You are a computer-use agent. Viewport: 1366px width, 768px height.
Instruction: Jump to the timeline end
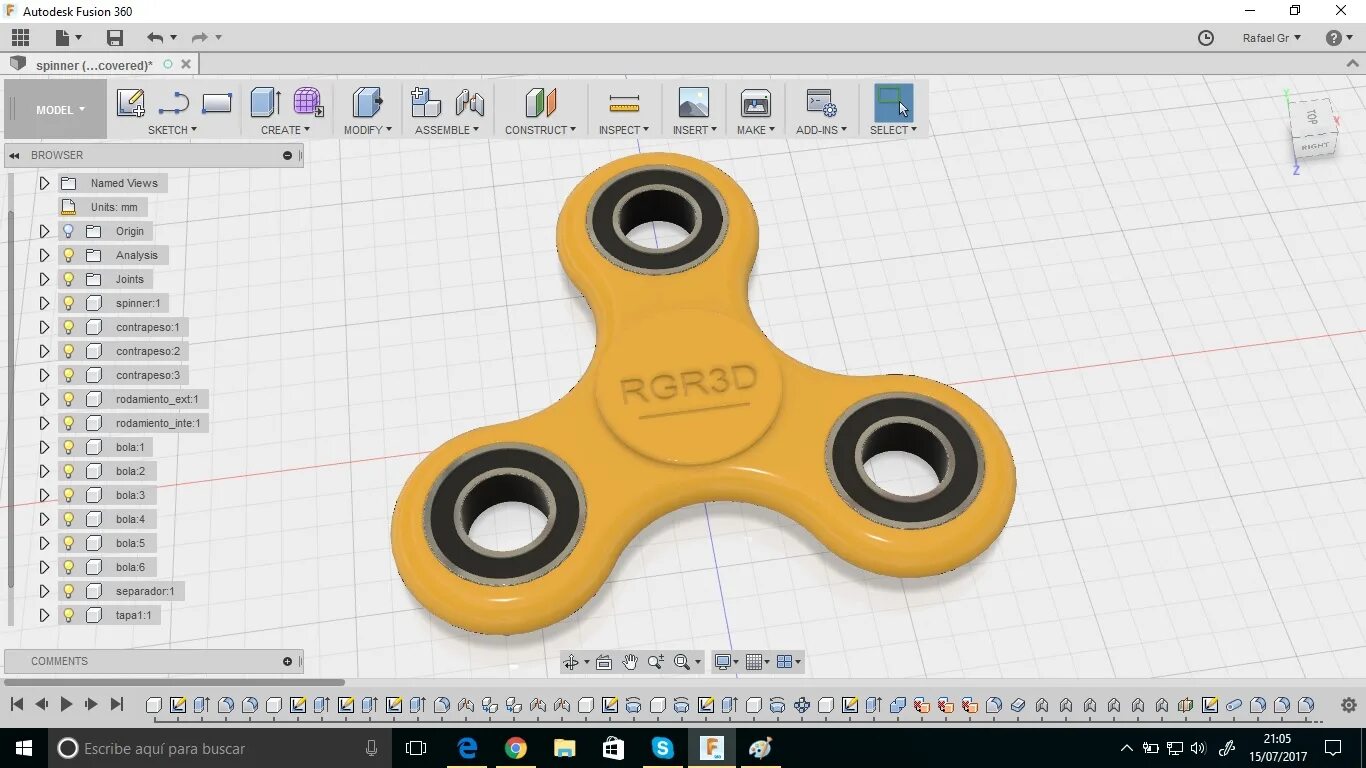[x=116, y=704]
